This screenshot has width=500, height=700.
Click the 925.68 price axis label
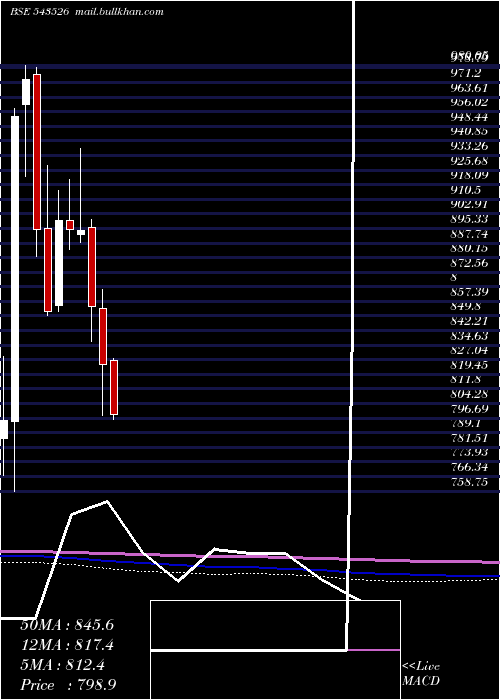469,161
